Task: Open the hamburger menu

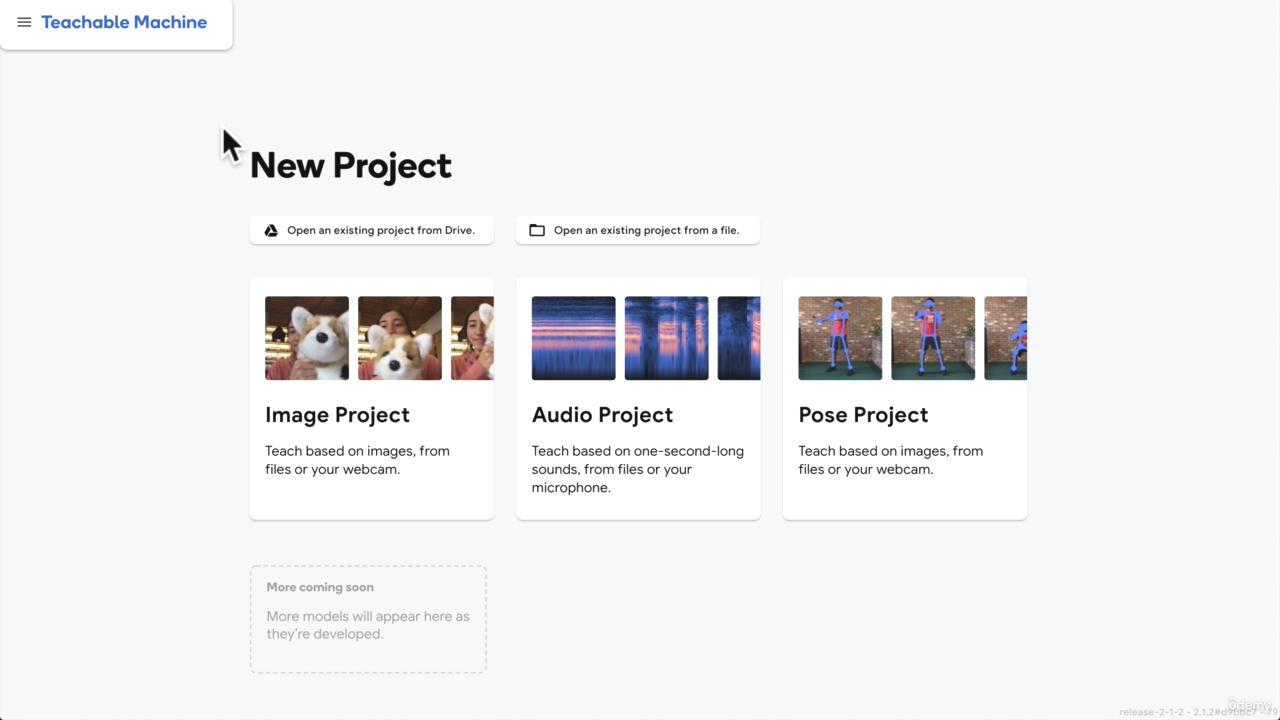Action: point(24,22)
